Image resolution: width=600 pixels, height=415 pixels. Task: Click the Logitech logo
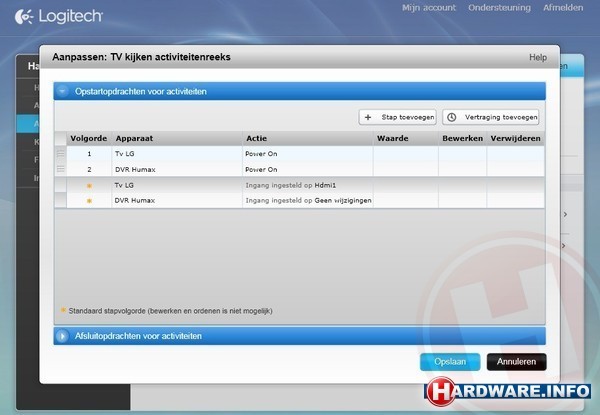tap(59, 16)
